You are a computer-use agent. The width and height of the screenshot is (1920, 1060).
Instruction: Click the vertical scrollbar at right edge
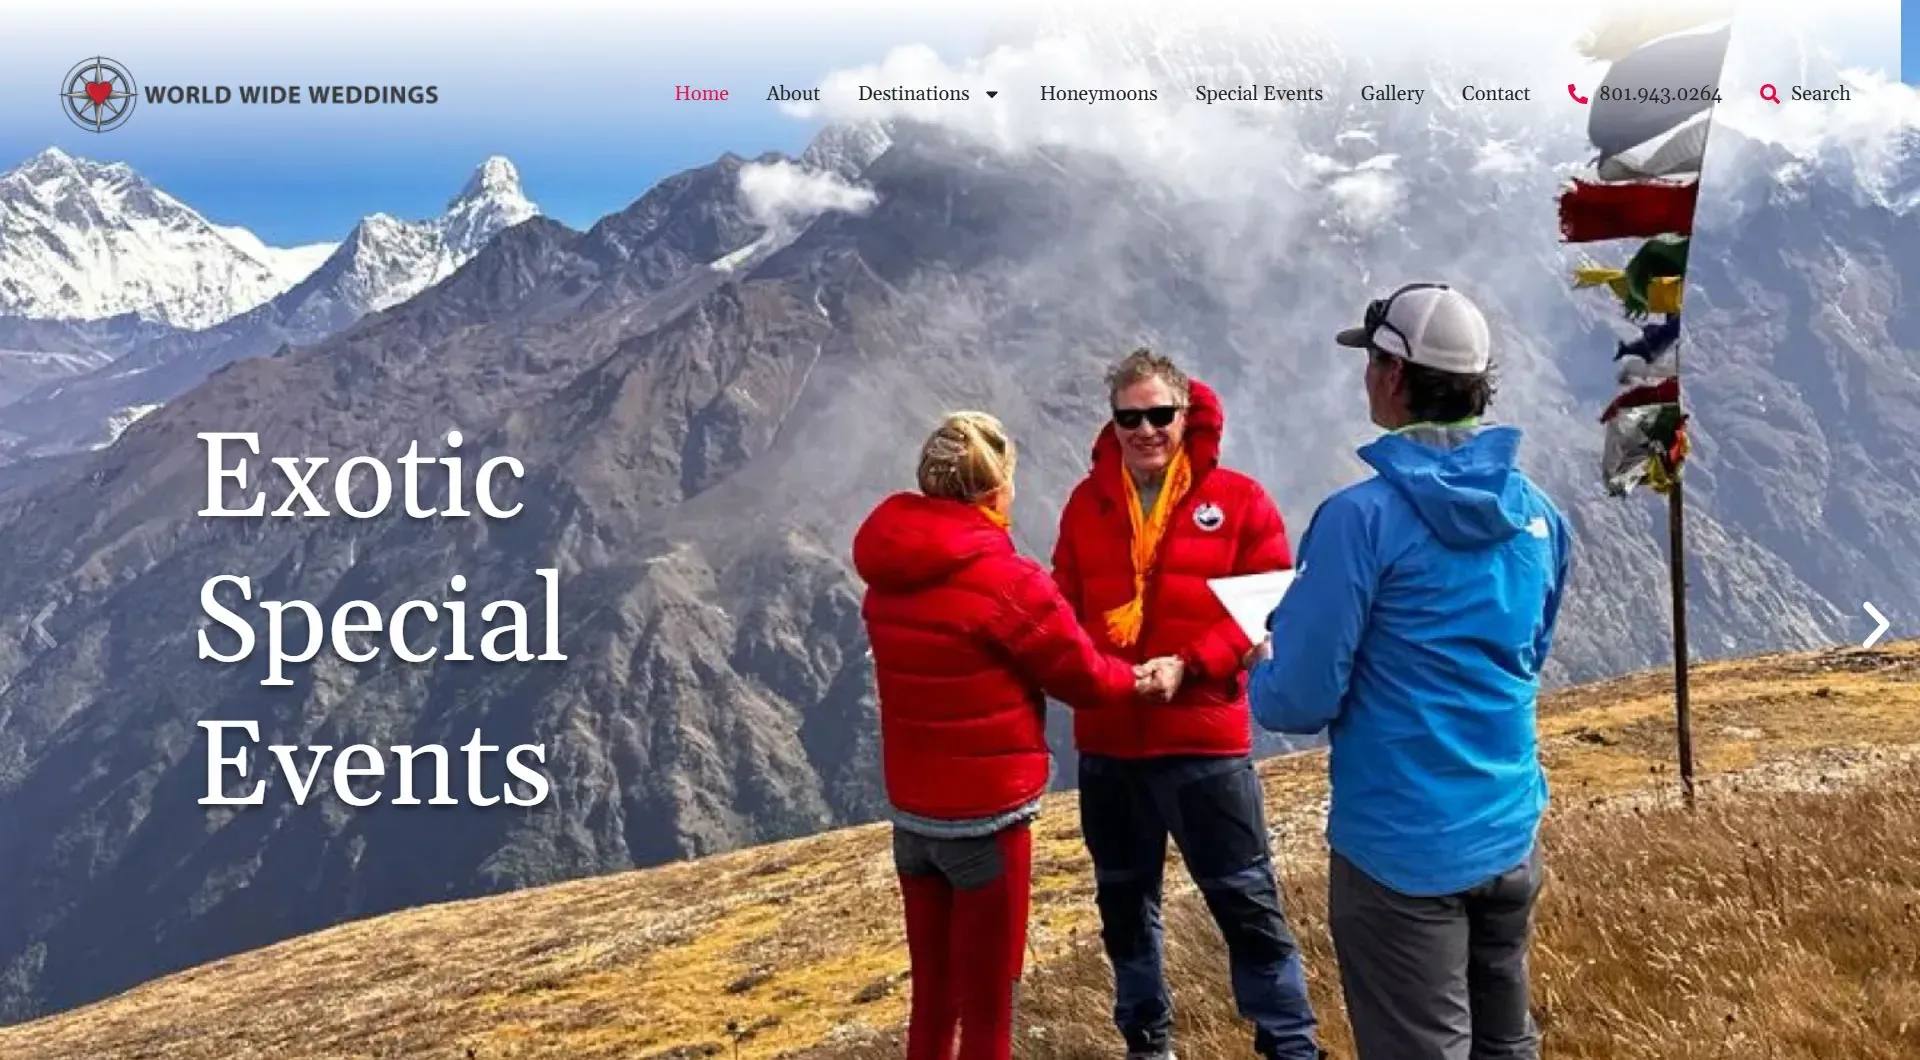(1910, 530)
